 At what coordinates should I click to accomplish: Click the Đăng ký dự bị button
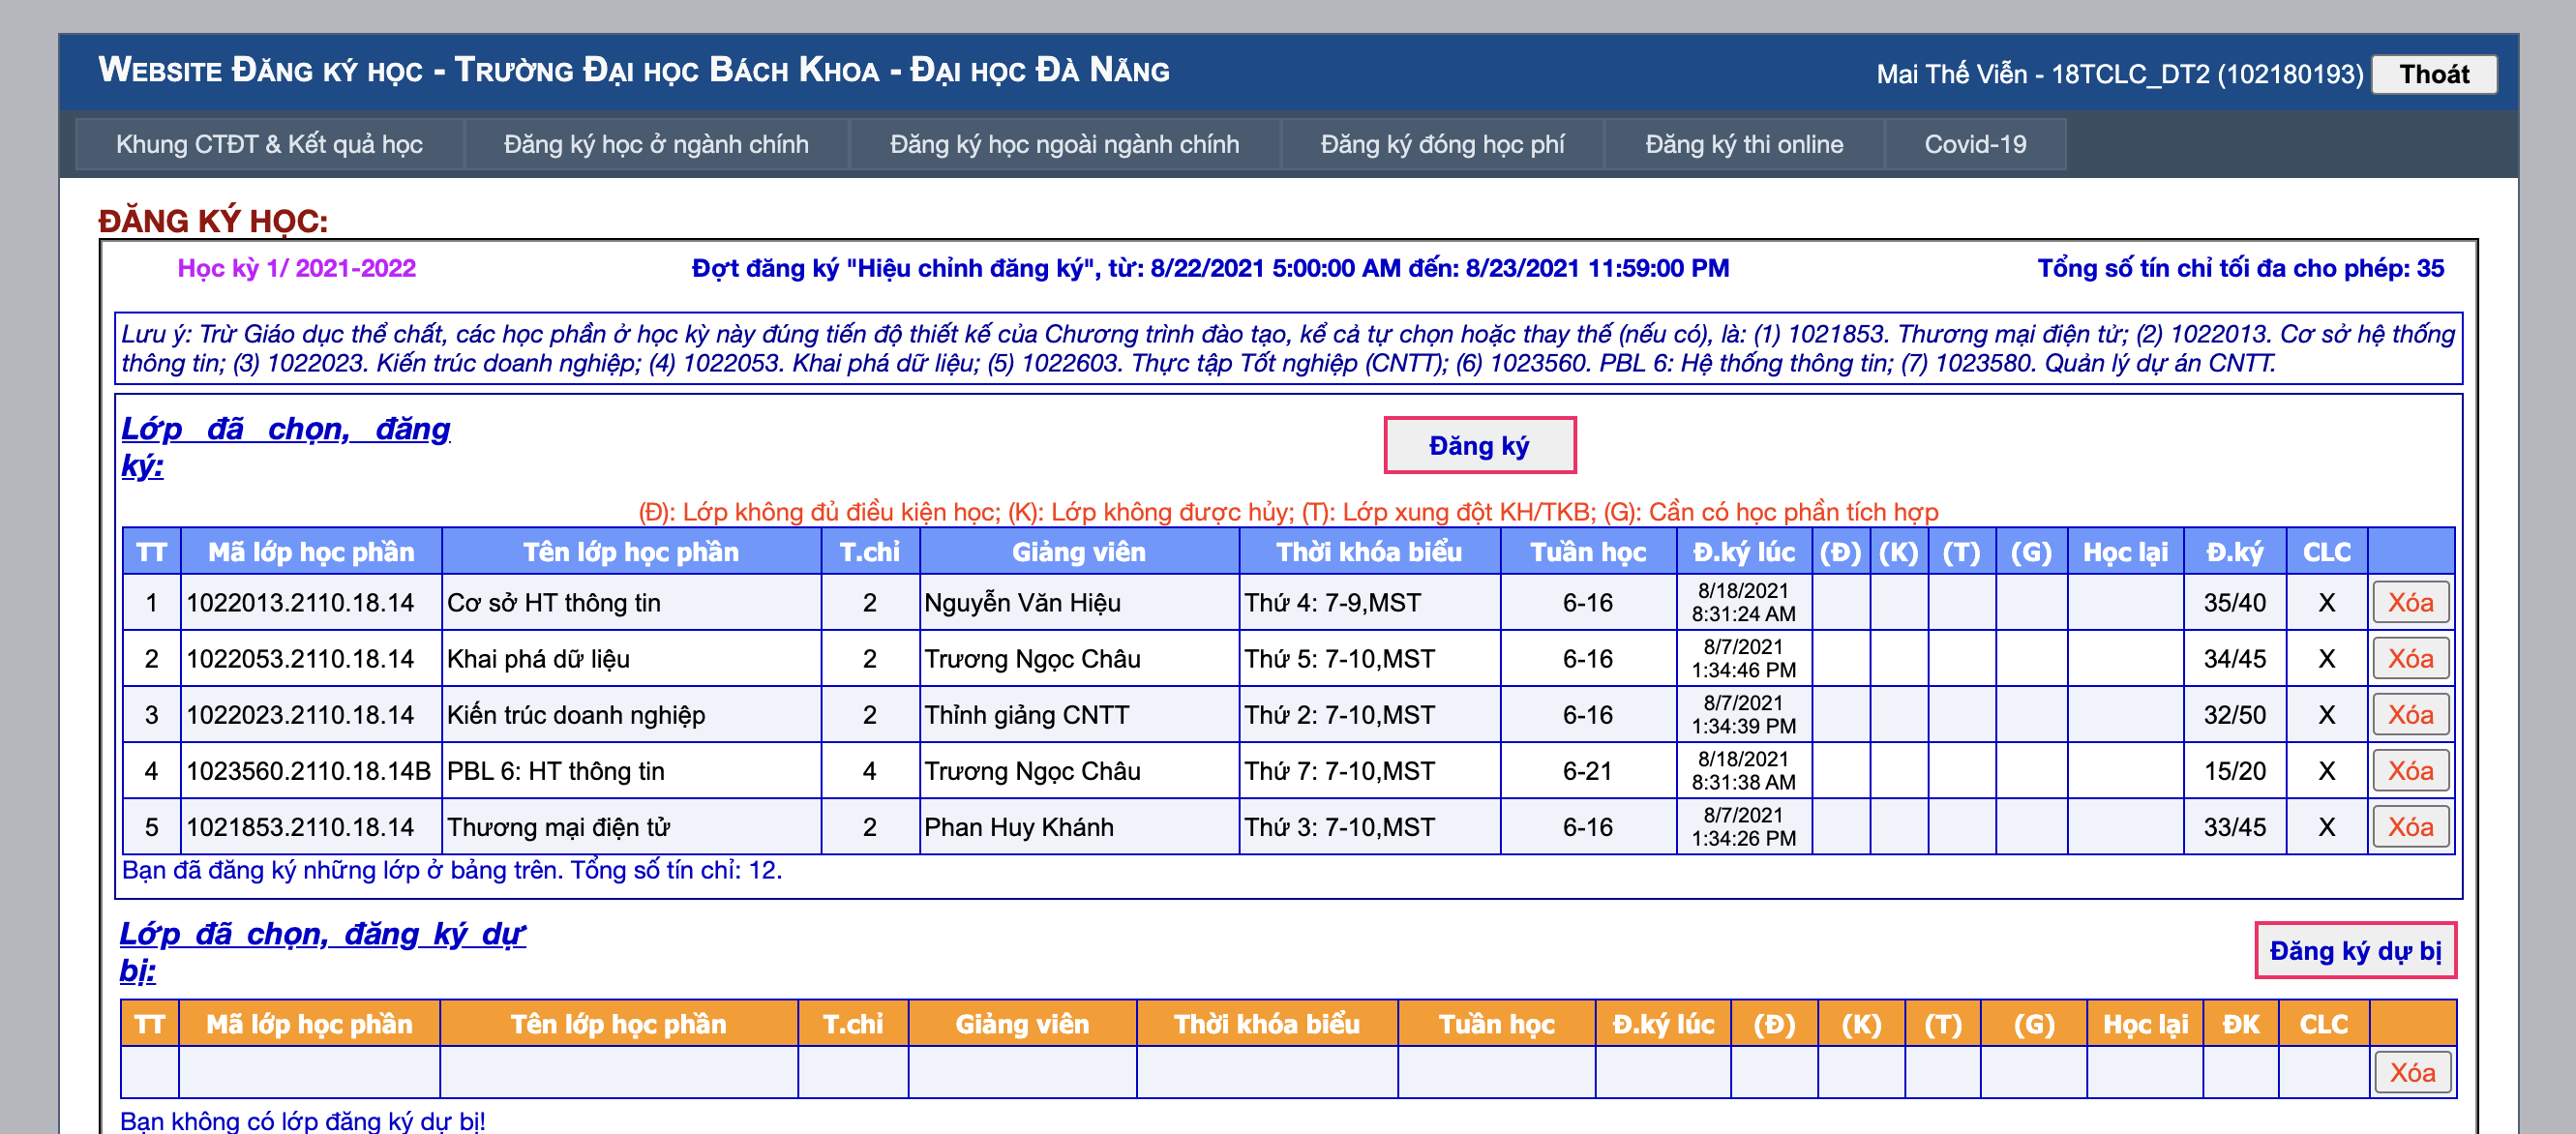point(2355,950)
